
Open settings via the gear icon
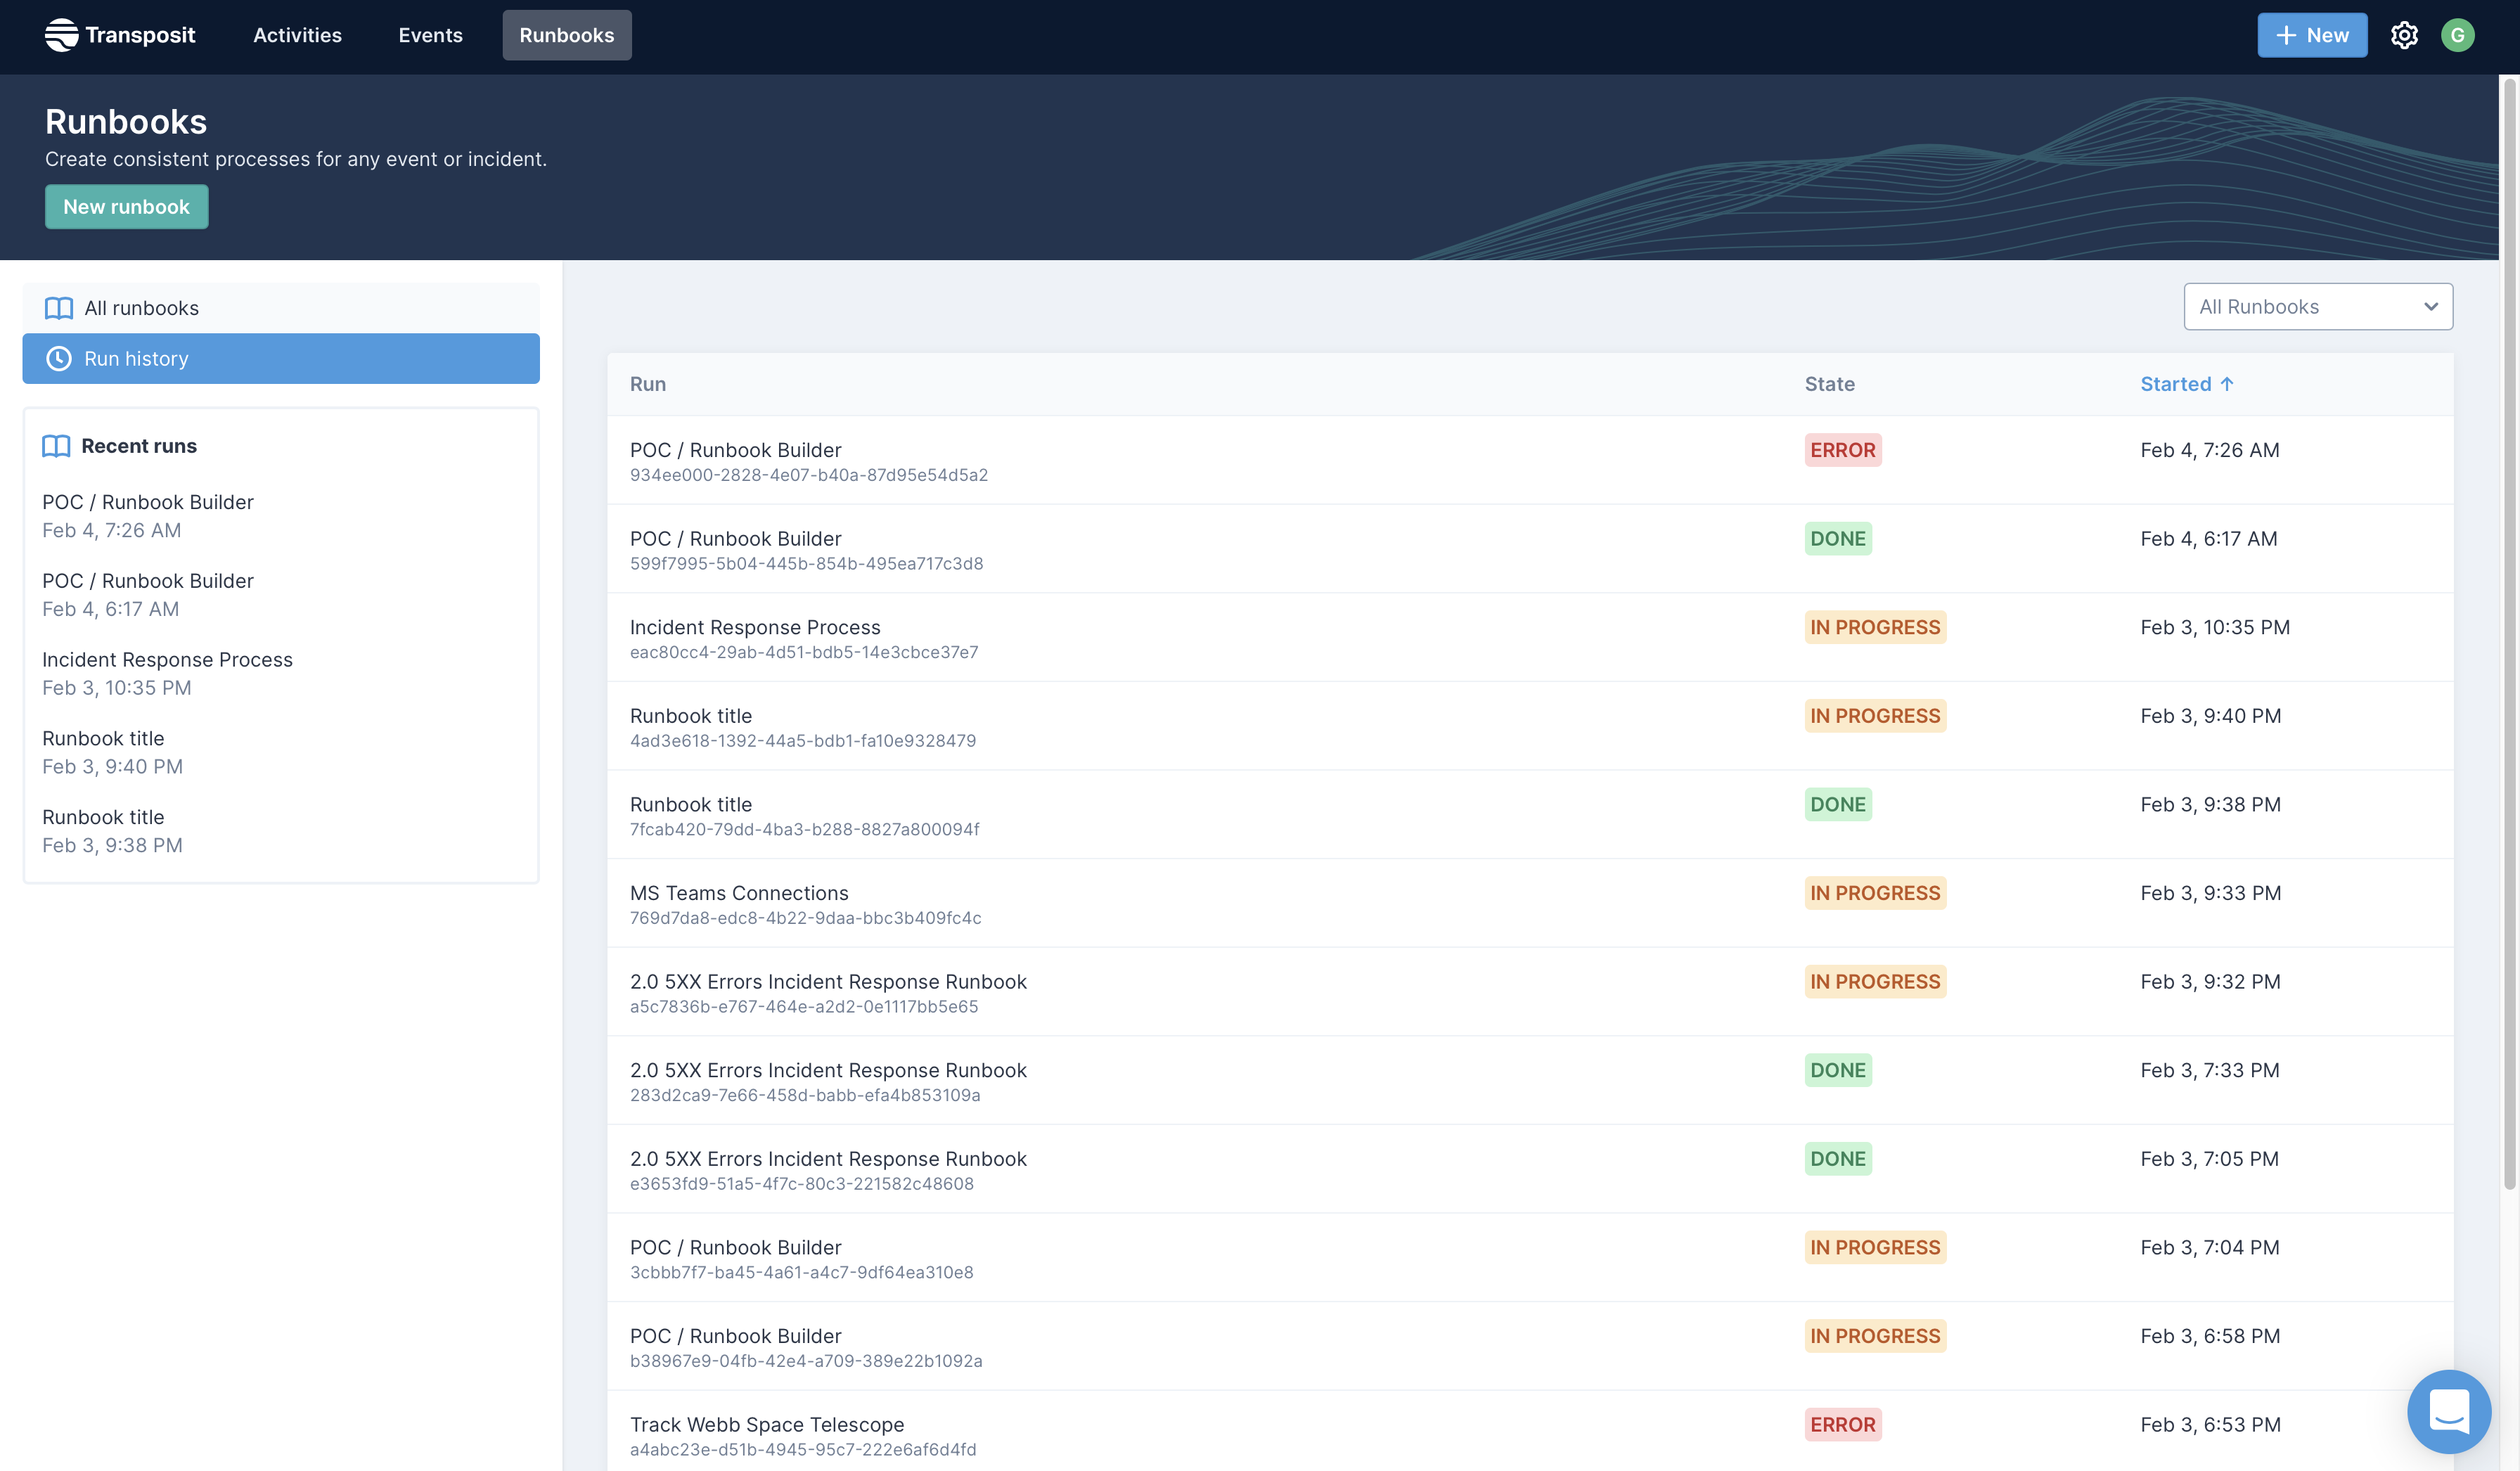click(2404, 35)
